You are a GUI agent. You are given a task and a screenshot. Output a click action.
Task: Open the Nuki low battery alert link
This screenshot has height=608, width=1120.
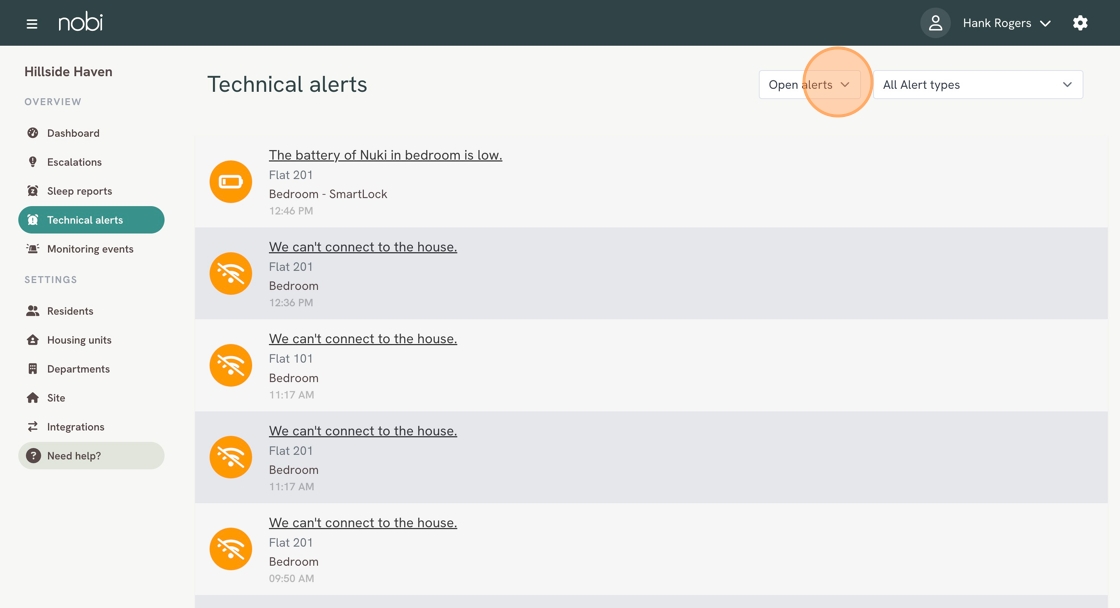pos(385,155)
